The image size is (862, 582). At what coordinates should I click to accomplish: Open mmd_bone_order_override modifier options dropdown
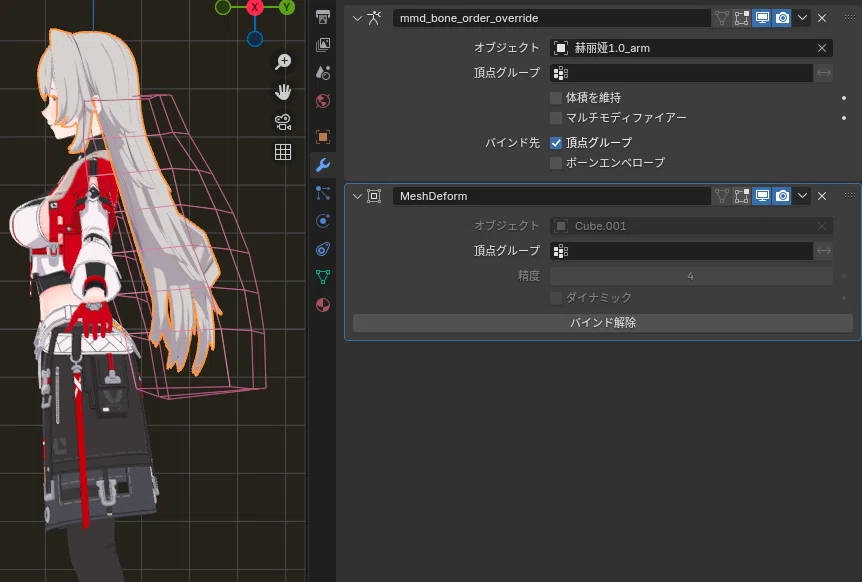tap(803, 18)
